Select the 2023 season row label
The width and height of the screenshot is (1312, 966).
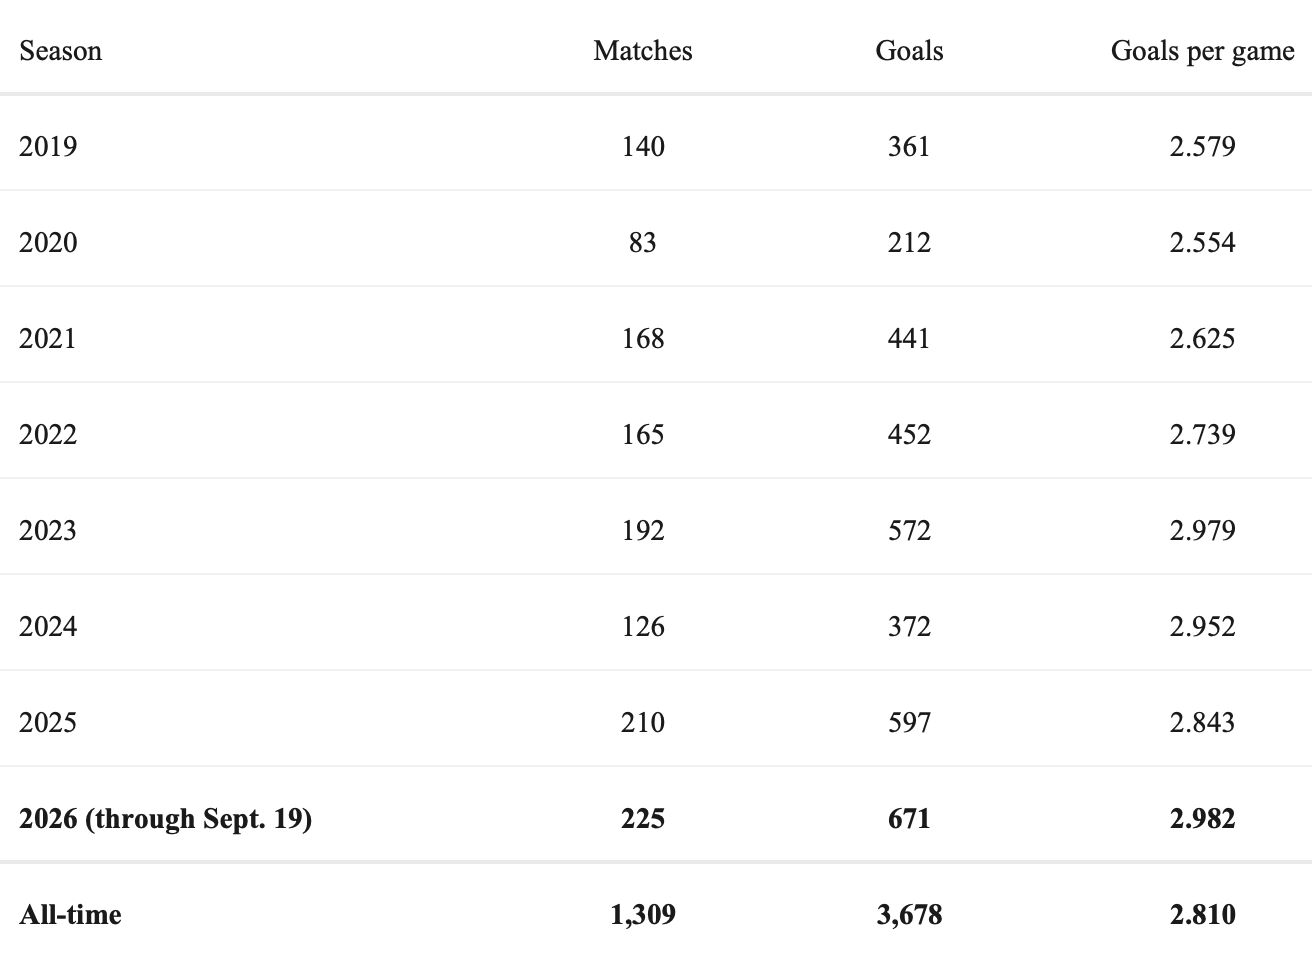tap(48, 531)
